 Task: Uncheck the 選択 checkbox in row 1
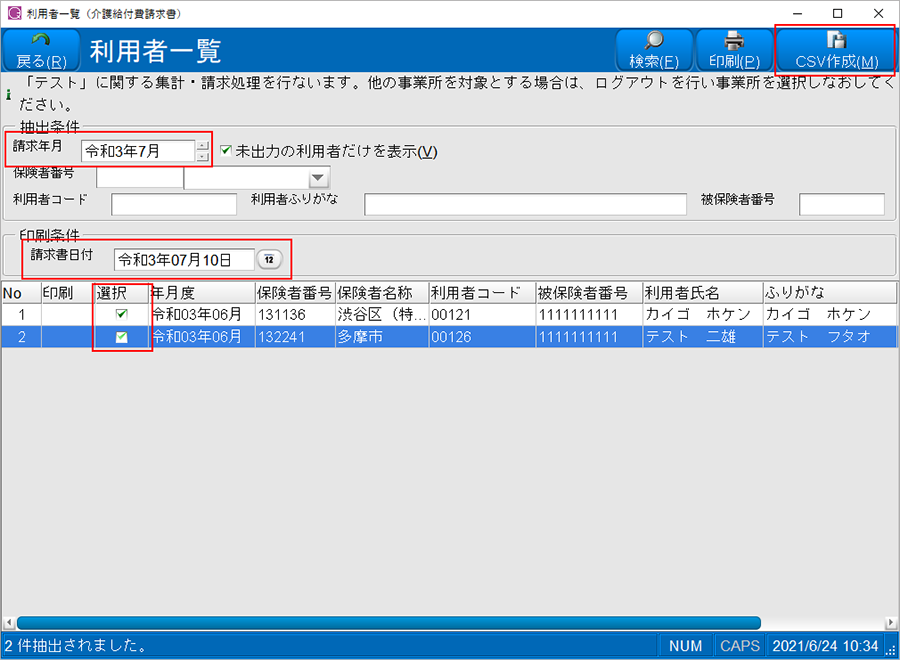(x=121, y=314)
